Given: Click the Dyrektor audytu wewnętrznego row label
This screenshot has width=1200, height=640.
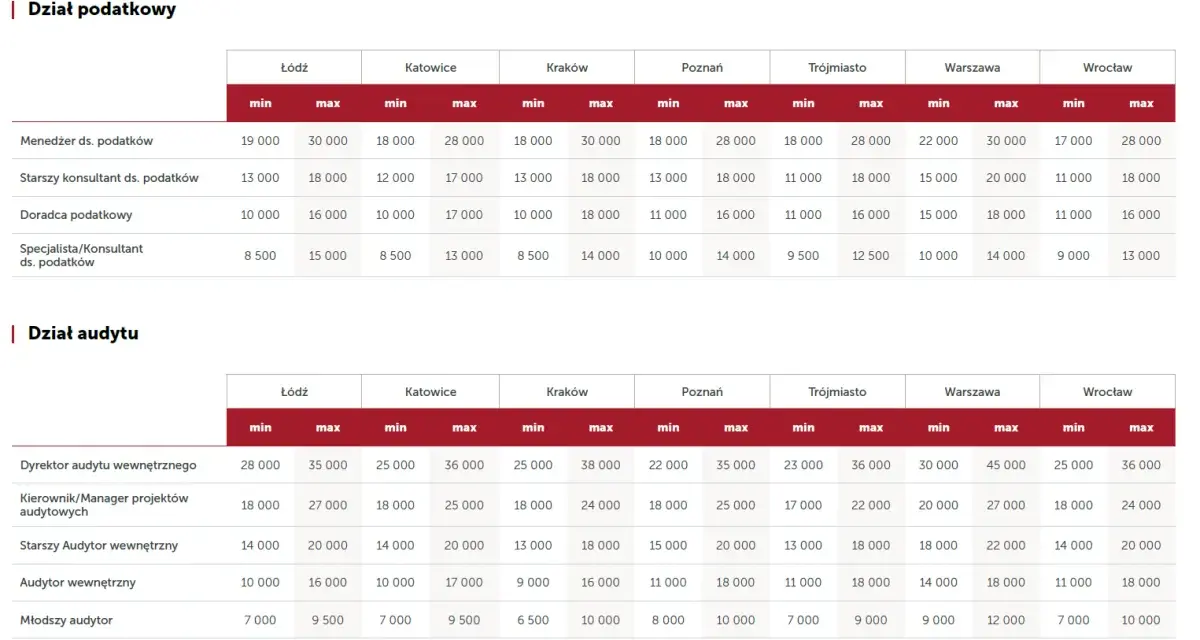Looking at the screenshot, I should (108, 465).
